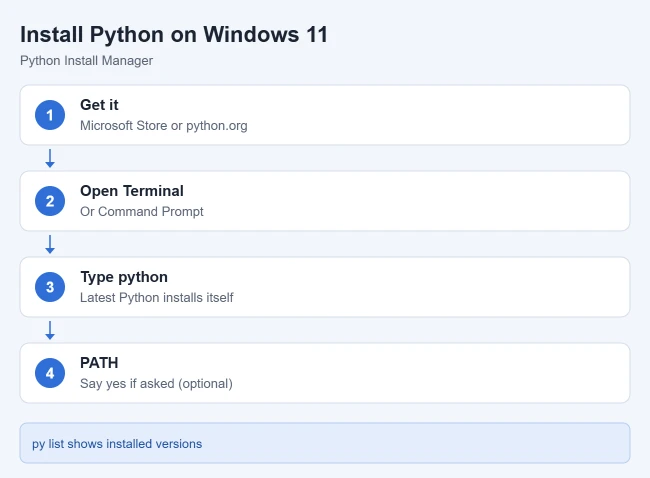Screen dimensions: 650x478
Task: Select the "Get it" step title
Action: click(99, 105)
